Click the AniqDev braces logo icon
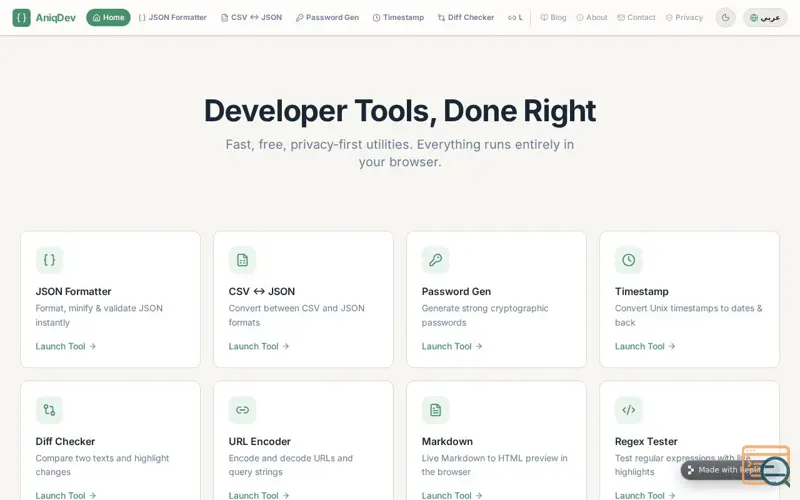This screenshot has height=500, width=800. point(21,17)
